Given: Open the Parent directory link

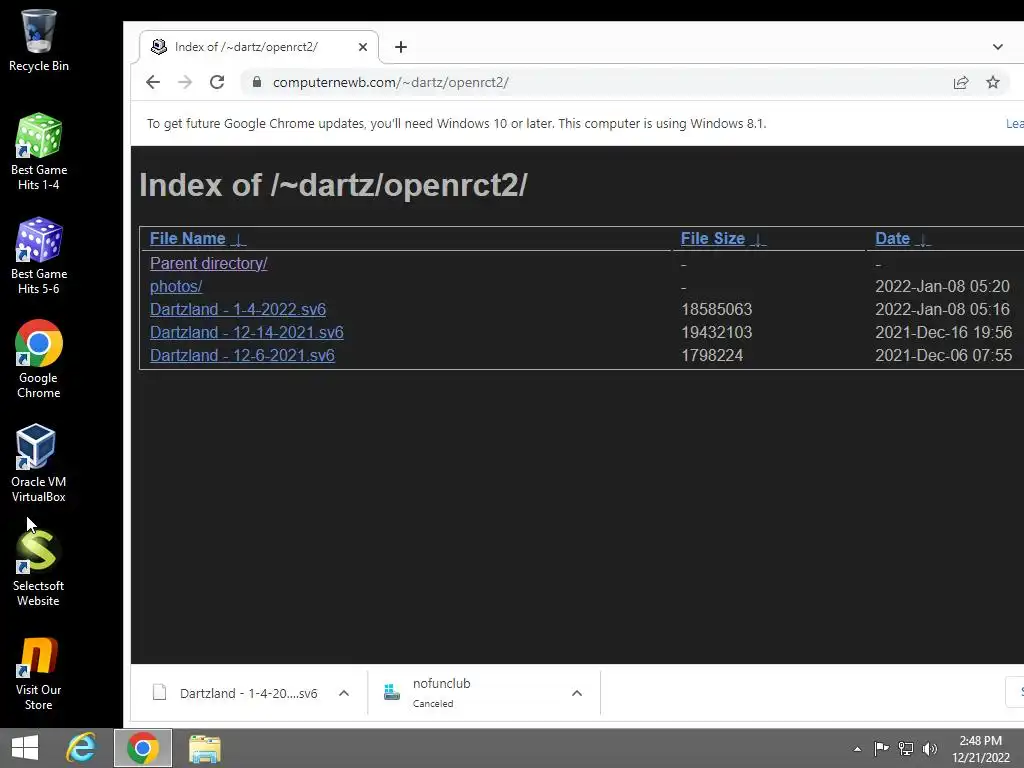Looking at the screenshot, I should [208, 263].
